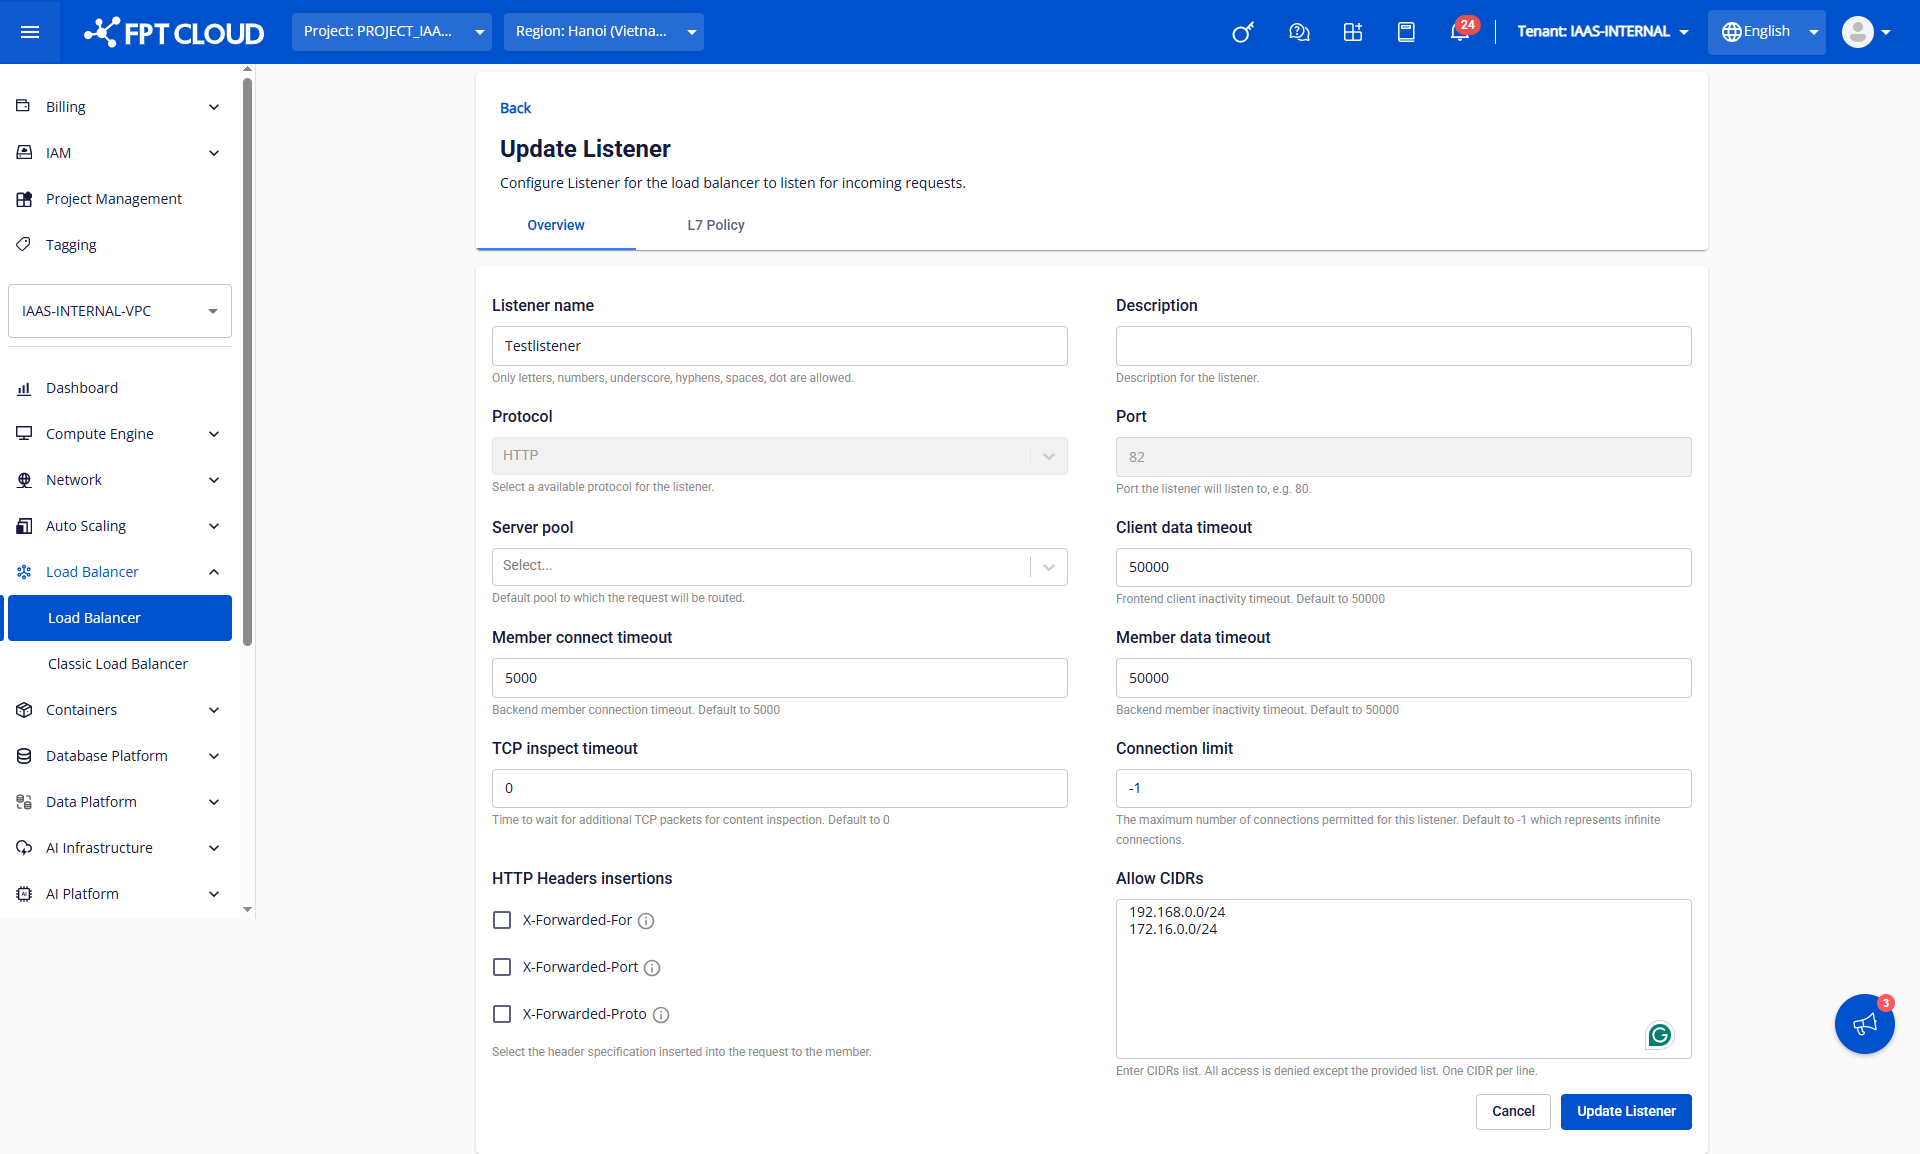Viewport: 1920px width, 1154px height.
Task: Focus the Connection limit field
Action: 1404,788
